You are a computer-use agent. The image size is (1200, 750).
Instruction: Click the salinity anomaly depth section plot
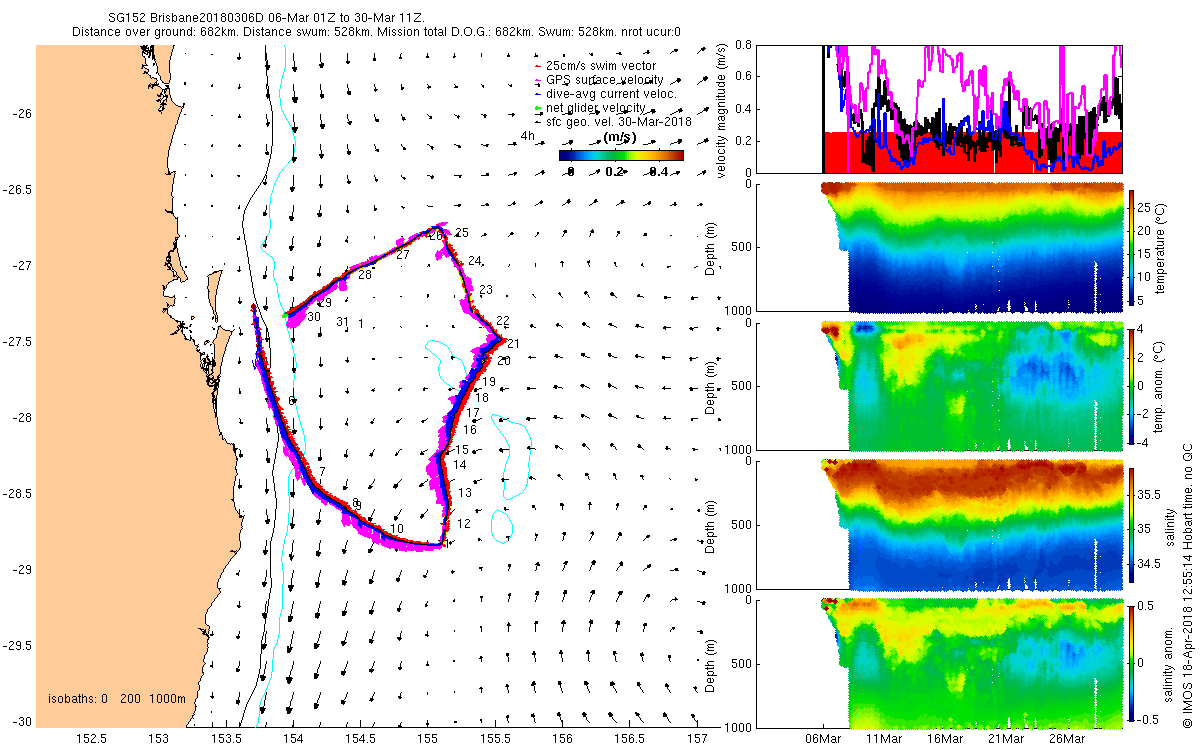point(940,662)
